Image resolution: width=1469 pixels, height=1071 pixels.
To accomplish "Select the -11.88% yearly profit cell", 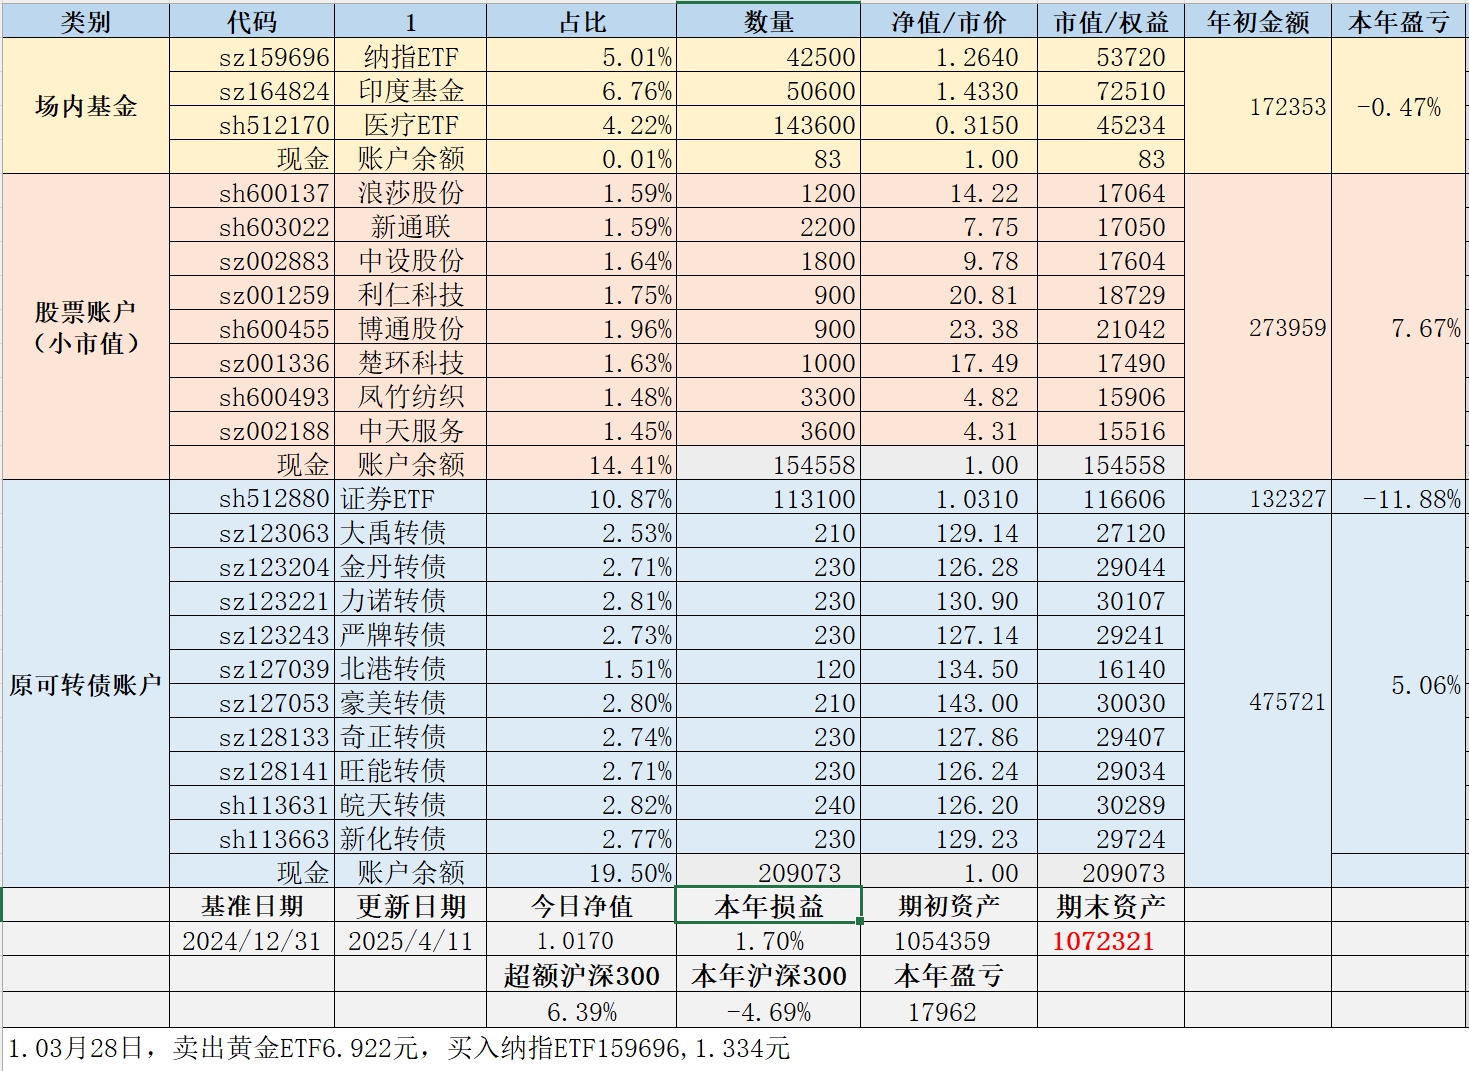I will pyautogui.click(x=1400, y=498).
